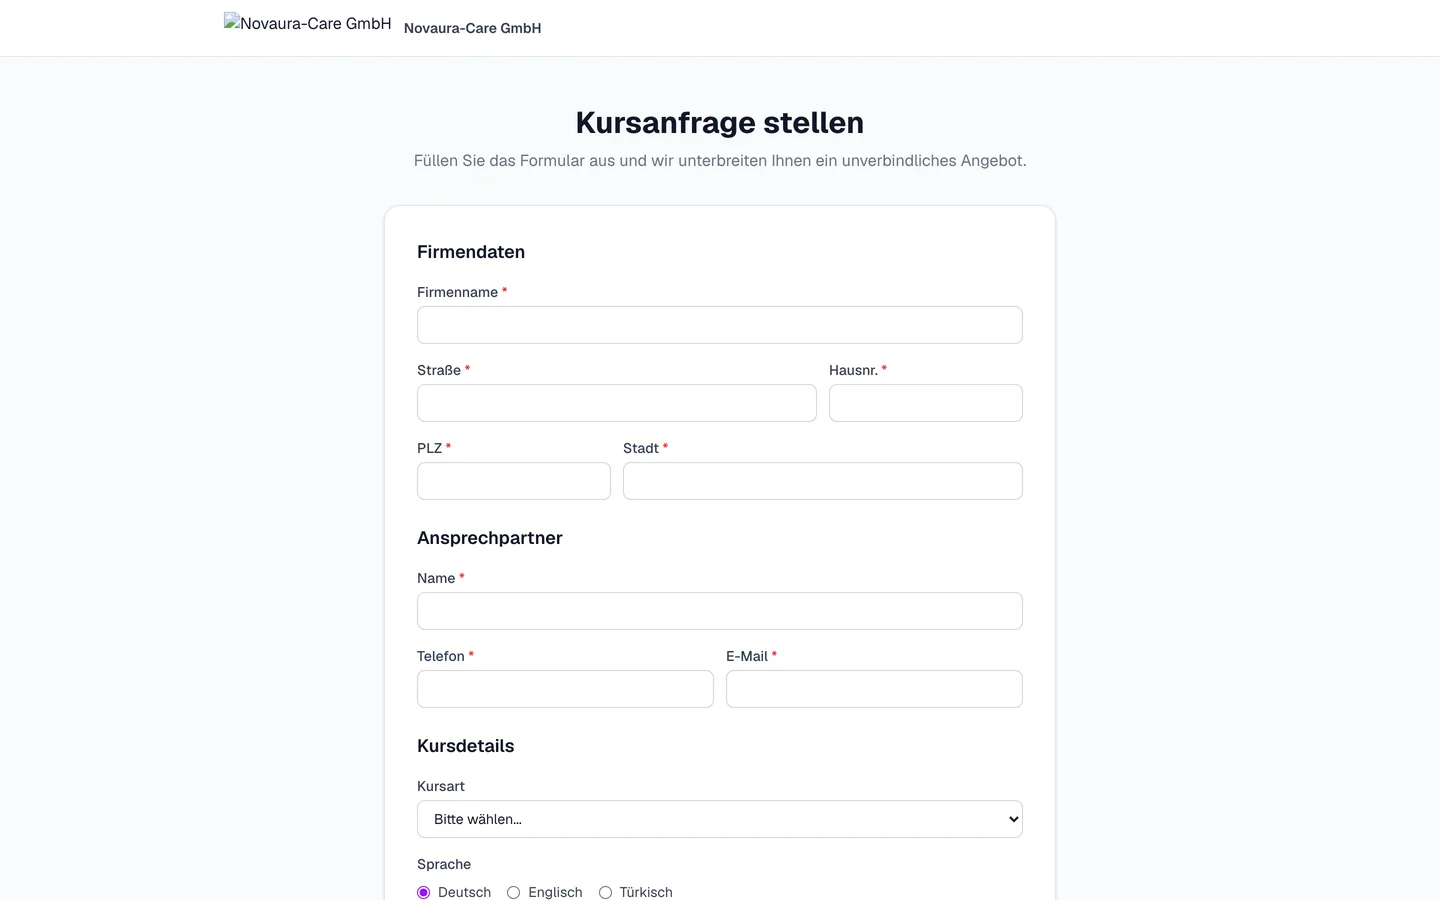Viewport: 1440px width, 900px height.
Task: Select the E-Mail input field
Action: click(874, 689)
